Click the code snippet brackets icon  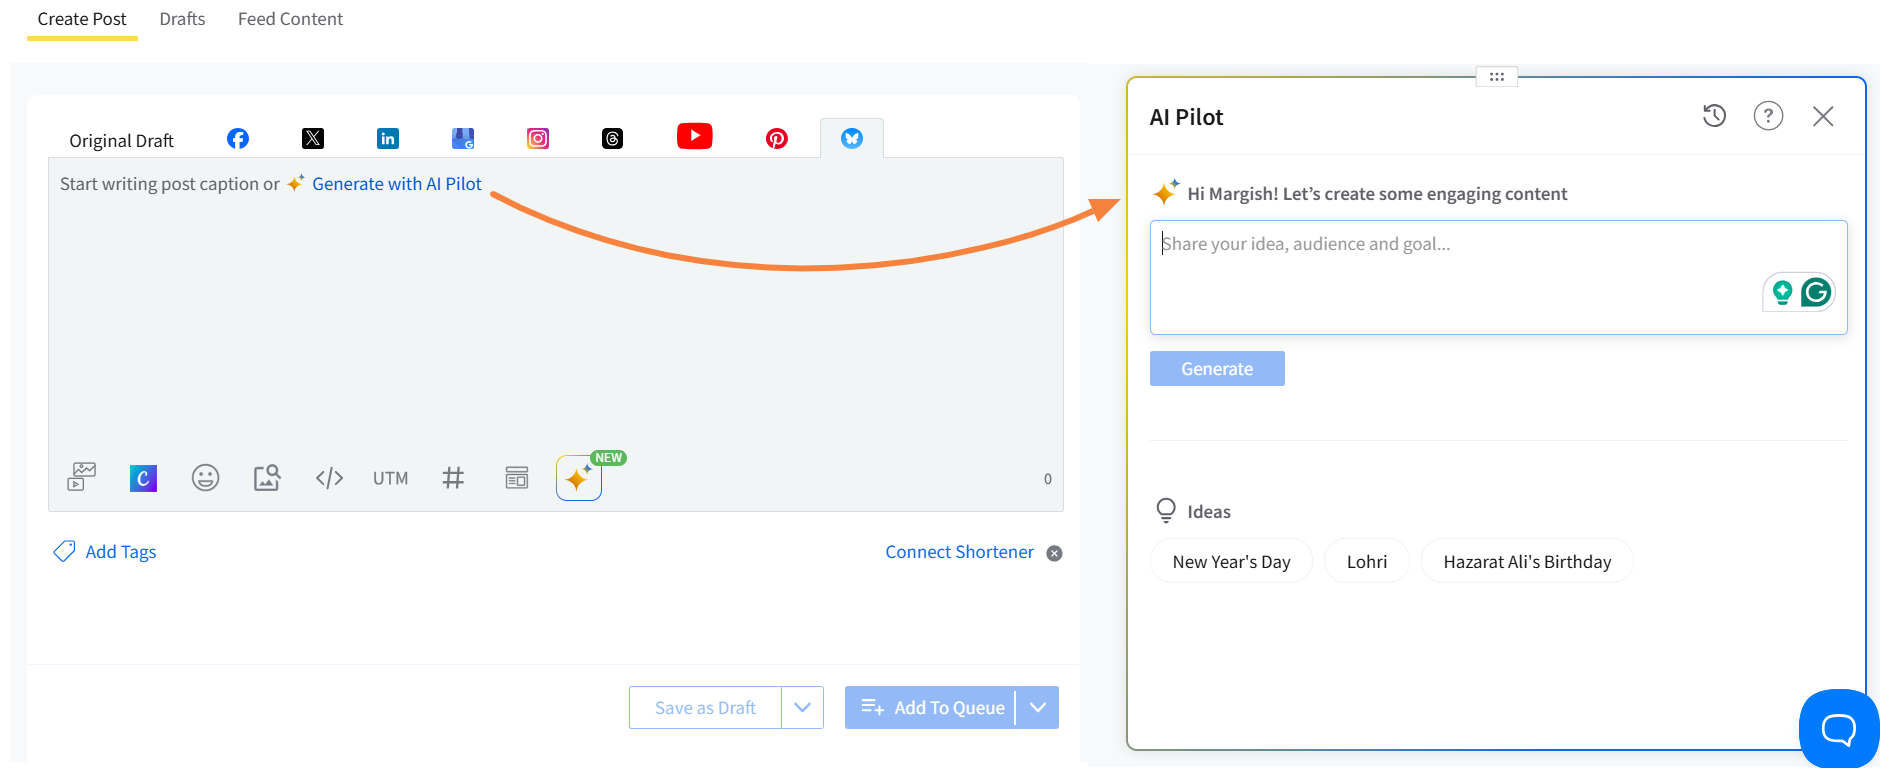point(329,478)
